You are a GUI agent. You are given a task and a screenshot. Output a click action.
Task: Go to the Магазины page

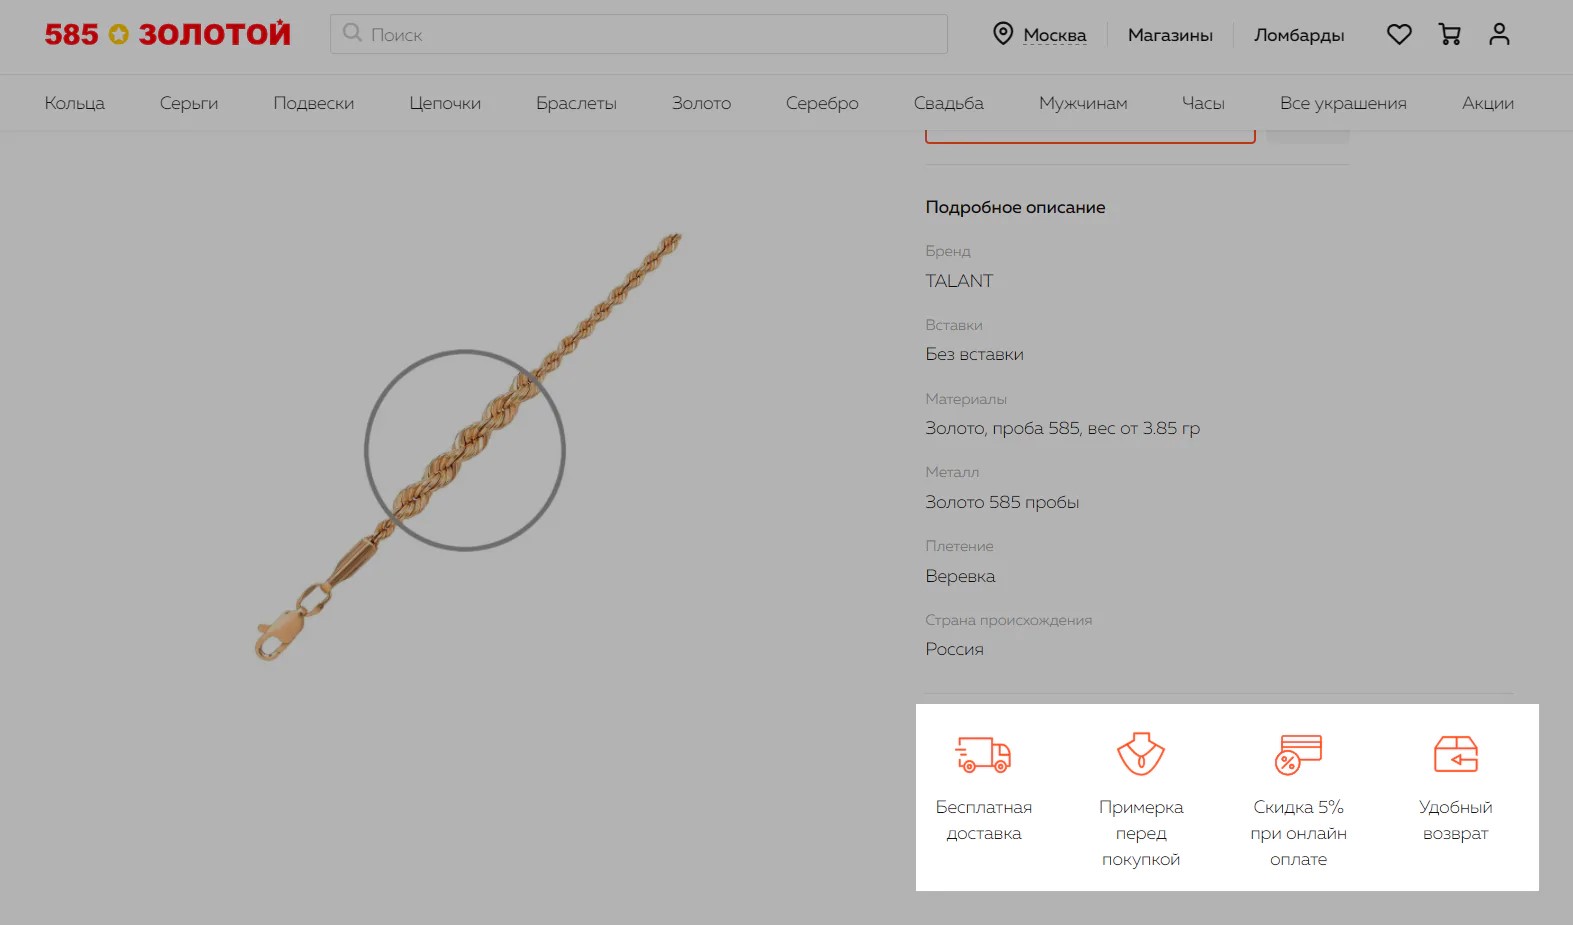click(x=1170, y=35)
